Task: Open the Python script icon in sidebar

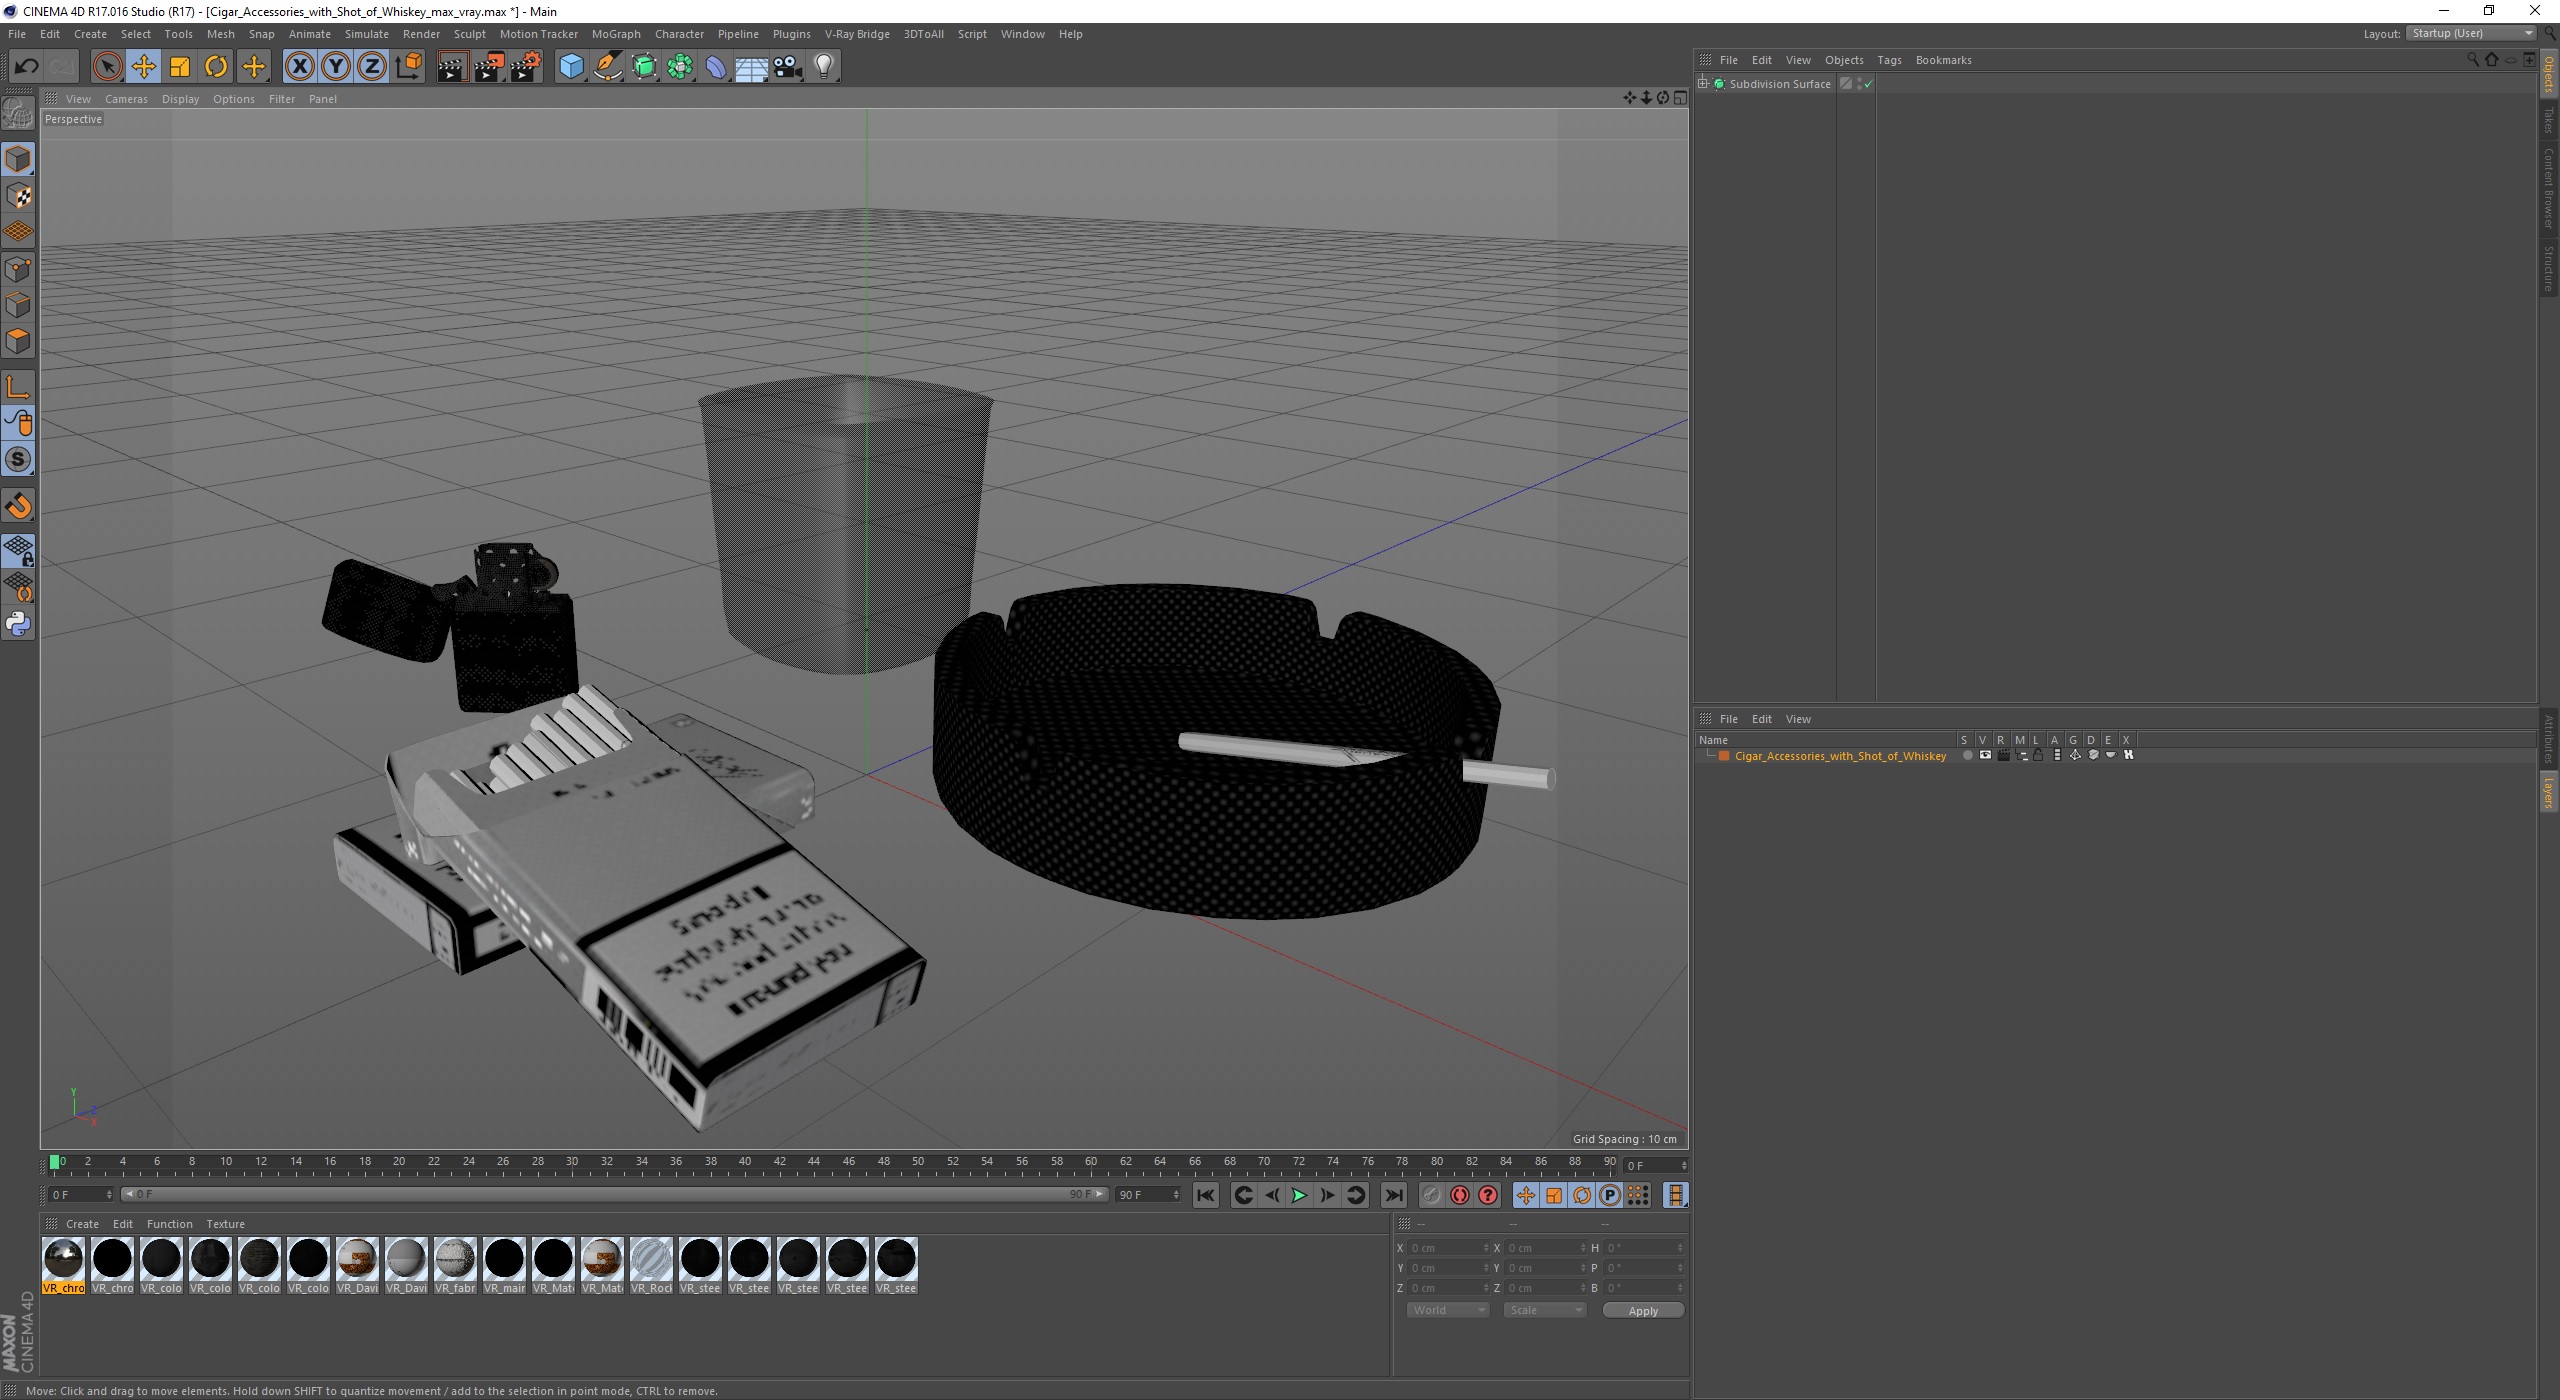Action: click(x=18, y=624)
